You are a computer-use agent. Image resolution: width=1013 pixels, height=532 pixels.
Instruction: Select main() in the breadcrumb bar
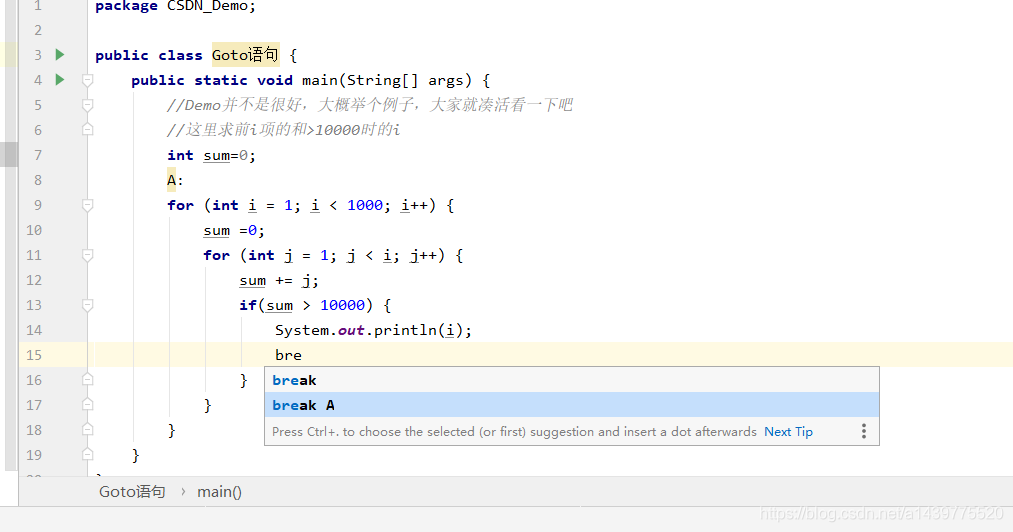pyautogui.click(x=220, y=492)
